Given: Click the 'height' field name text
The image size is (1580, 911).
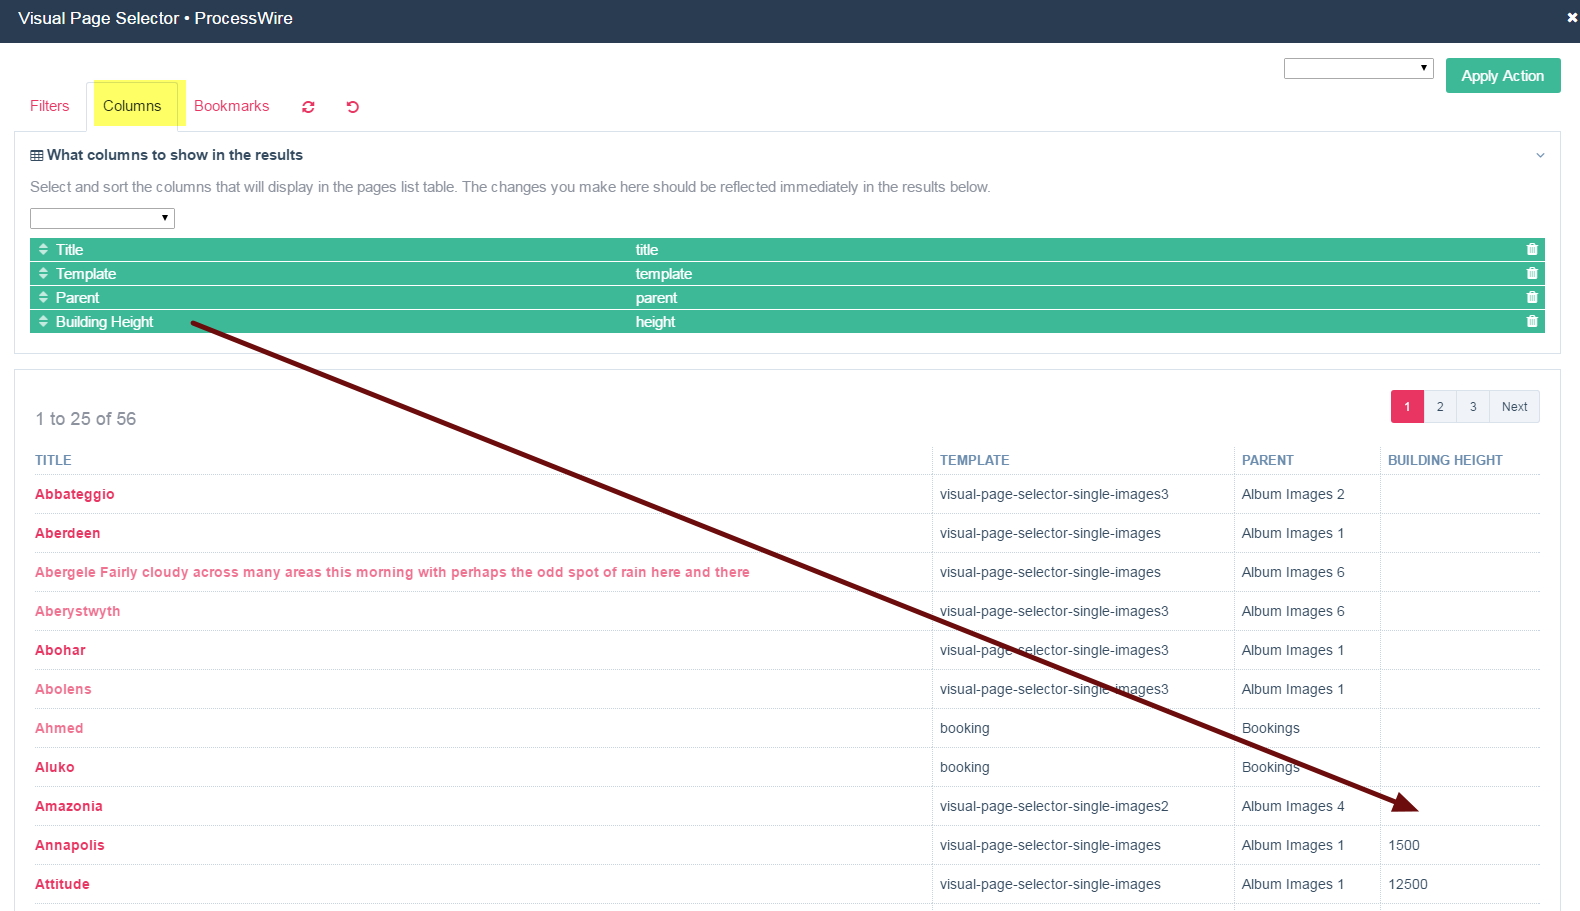Looking at the screenshot, I should 655,322.
